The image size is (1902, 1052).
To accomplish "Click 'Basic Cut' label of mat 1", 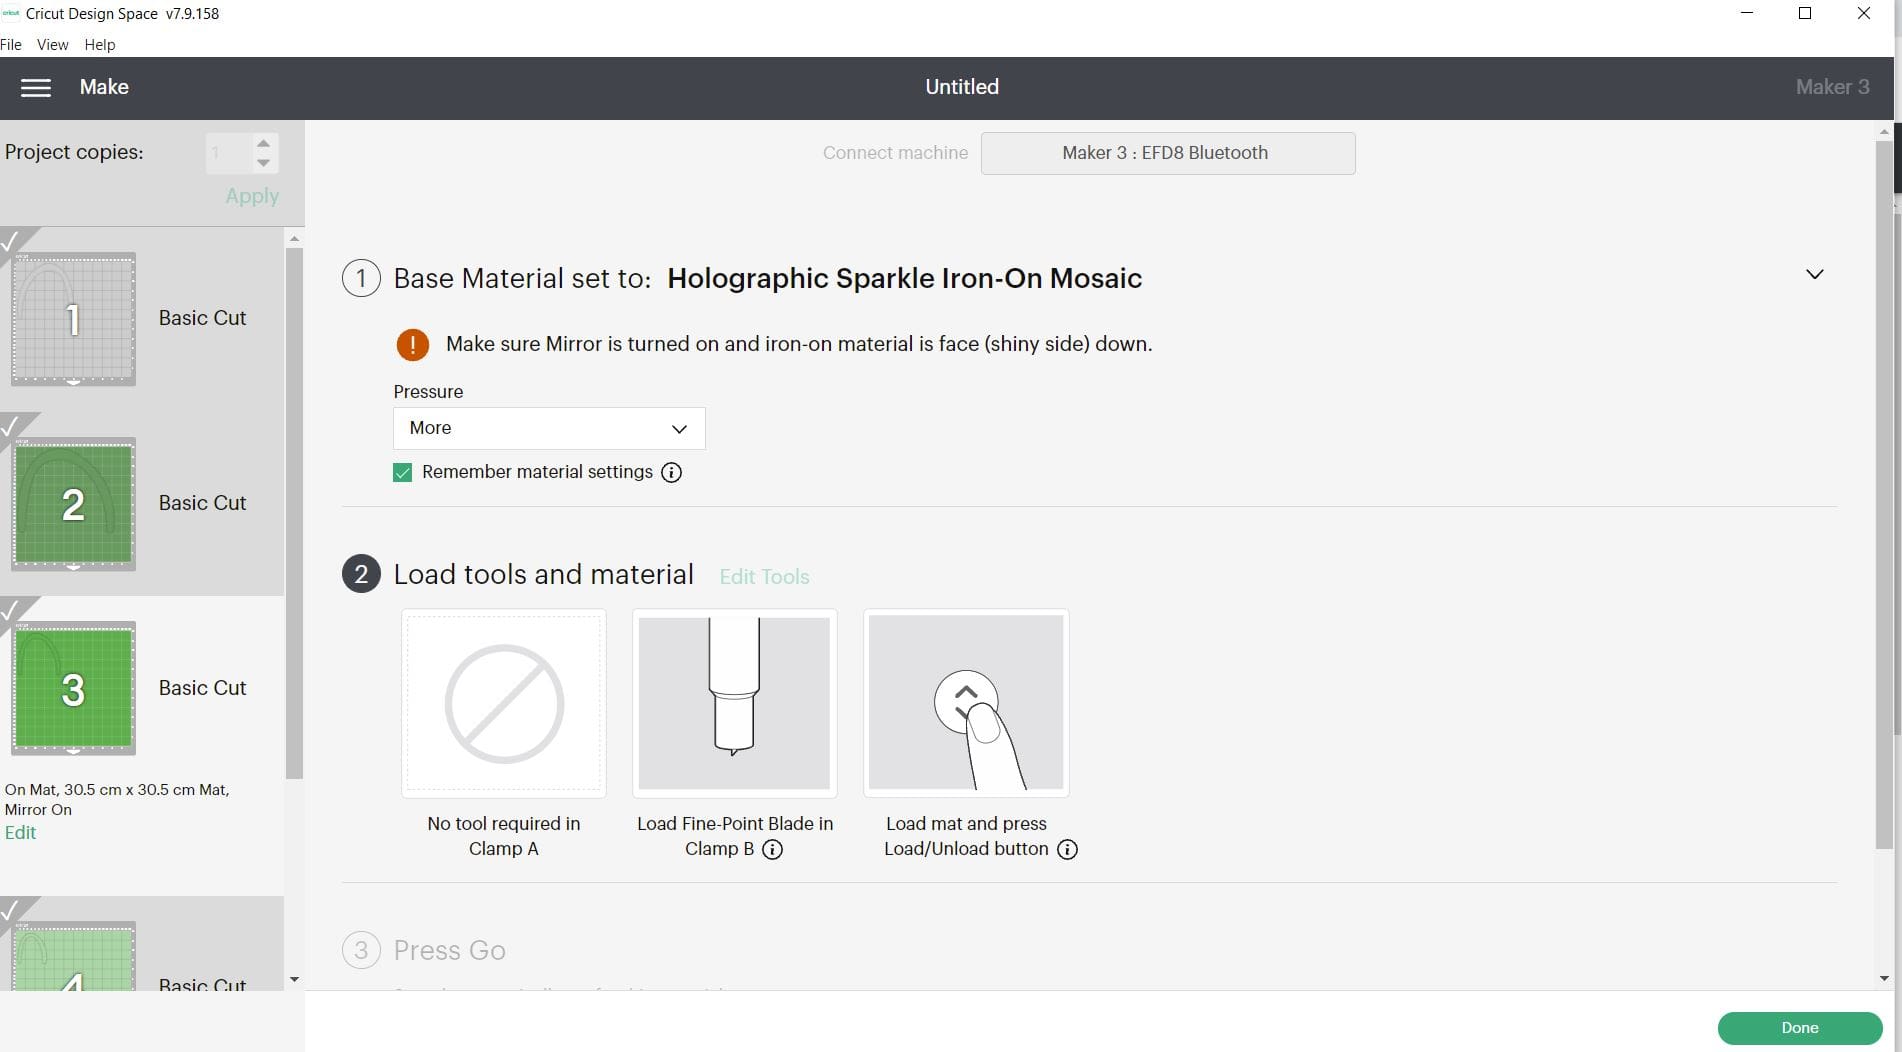I will pos(202,318).
